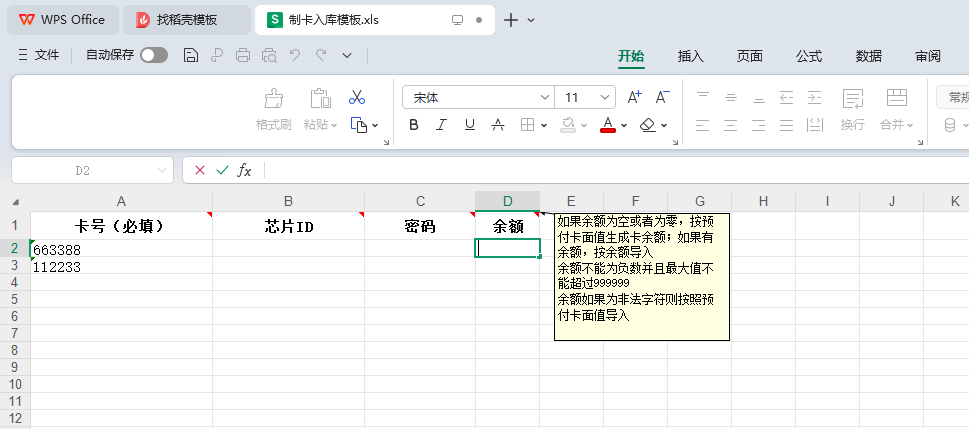This screenshot has width=969, height=429.
Task: Open the font name dropdown 宋体
Action: coord(545,98)
